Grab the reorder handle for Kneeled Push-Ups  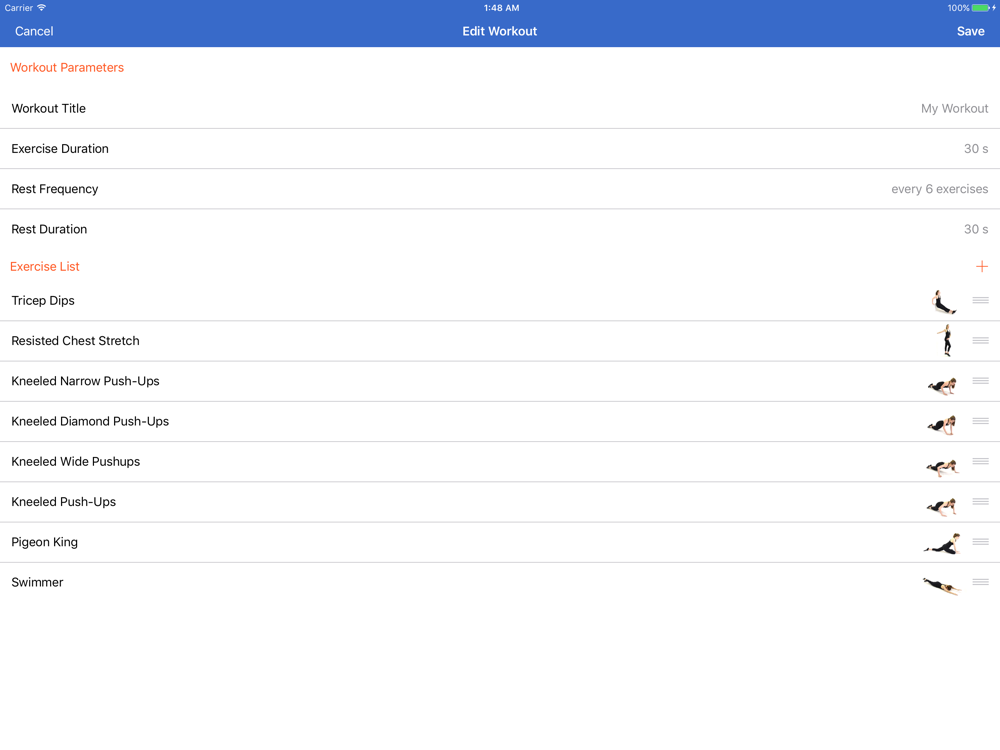tap(980, 501)
